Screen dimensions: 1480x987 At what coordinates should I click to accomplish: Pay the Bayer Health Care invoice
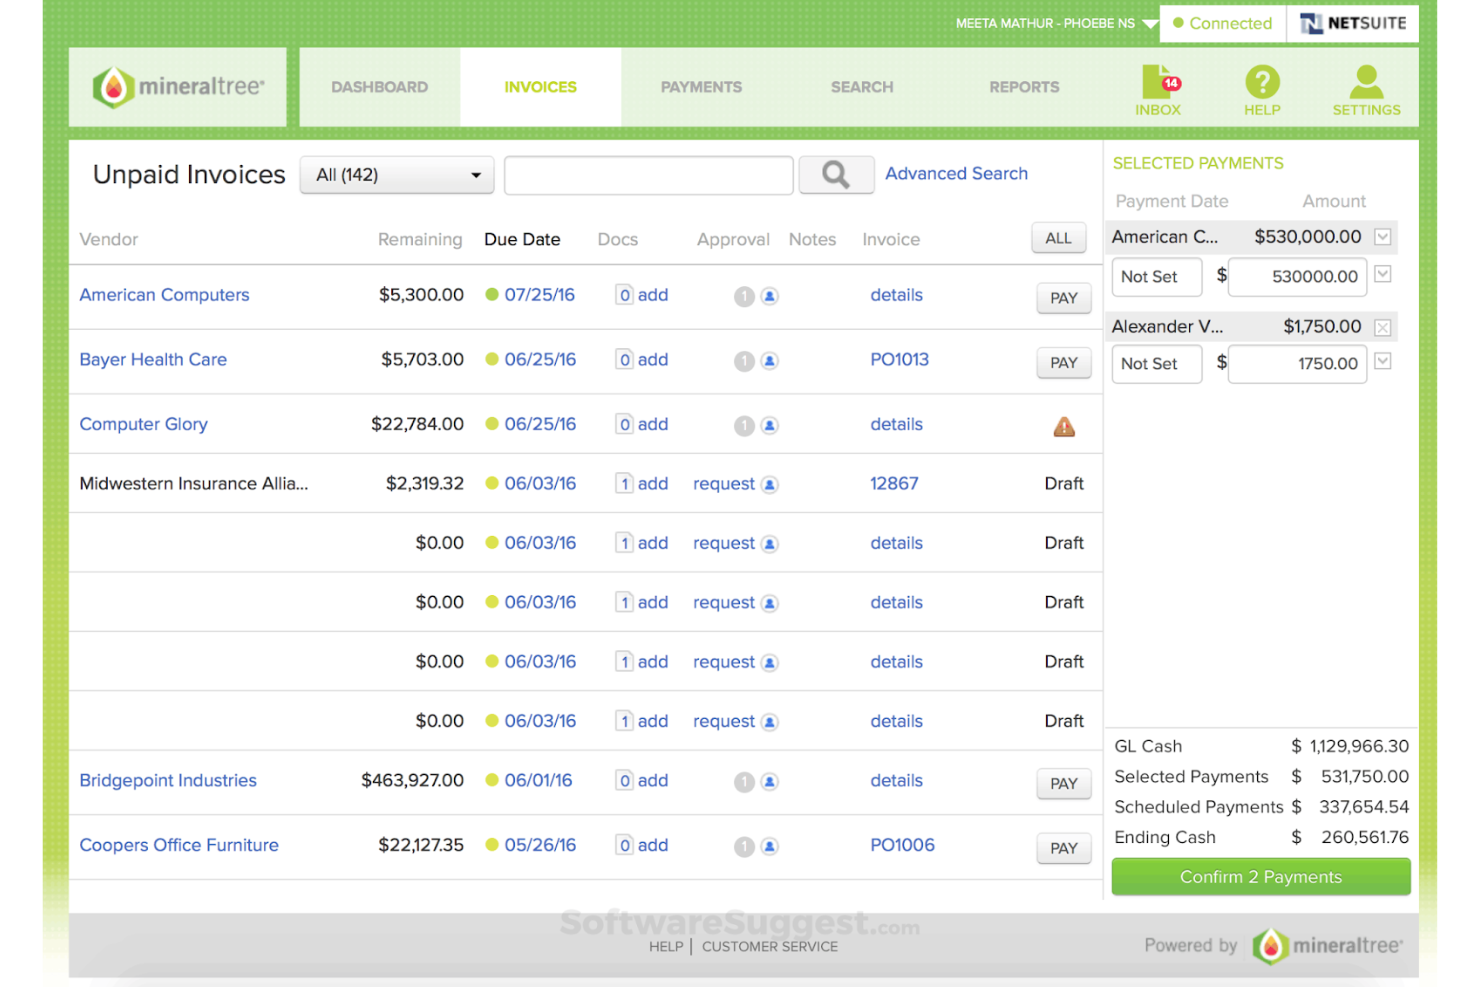point(1063,362)
